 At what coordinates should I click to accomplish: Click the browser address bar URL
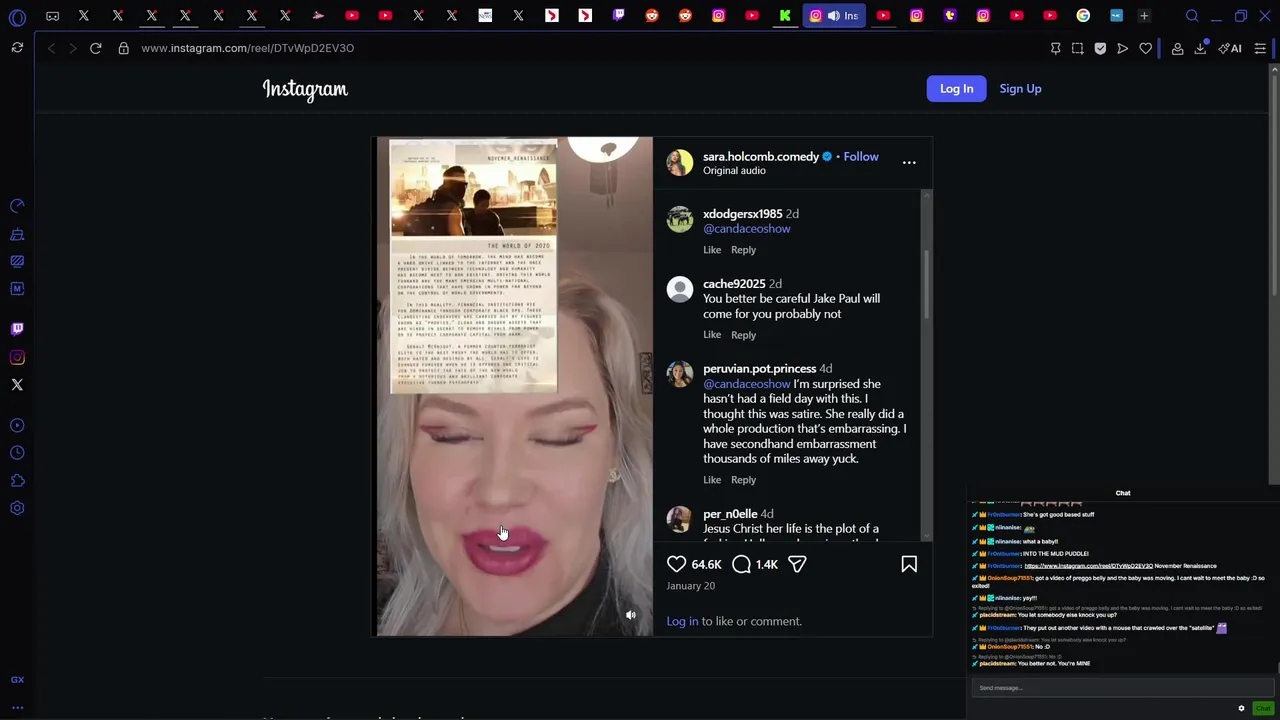(247, 48)
